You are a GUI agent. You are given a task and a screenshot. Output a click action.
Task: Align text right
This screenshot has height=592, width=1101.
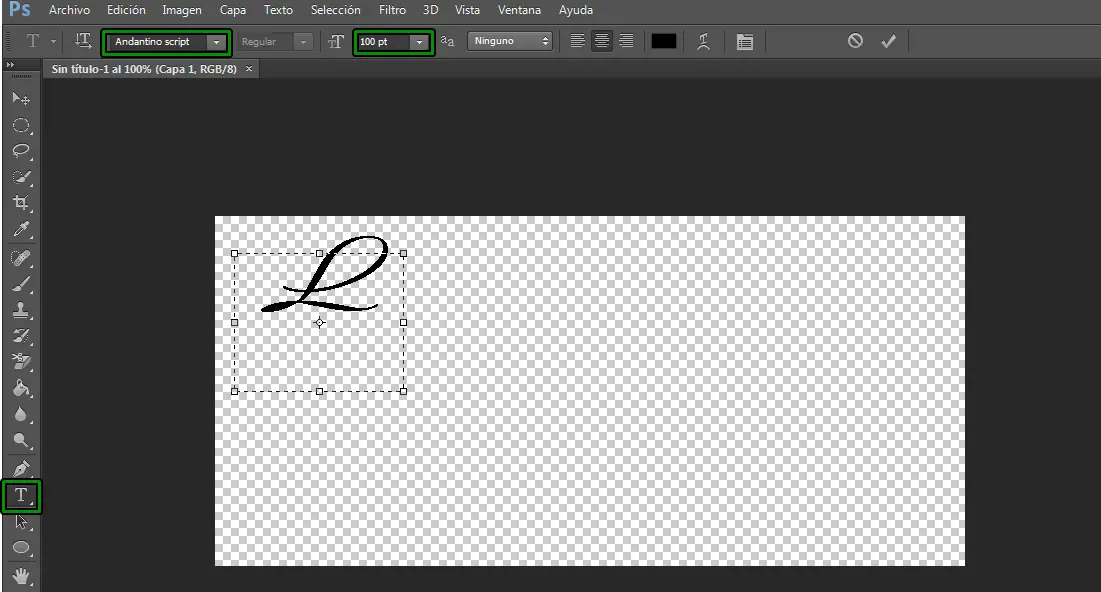click(x=626, y=41)
